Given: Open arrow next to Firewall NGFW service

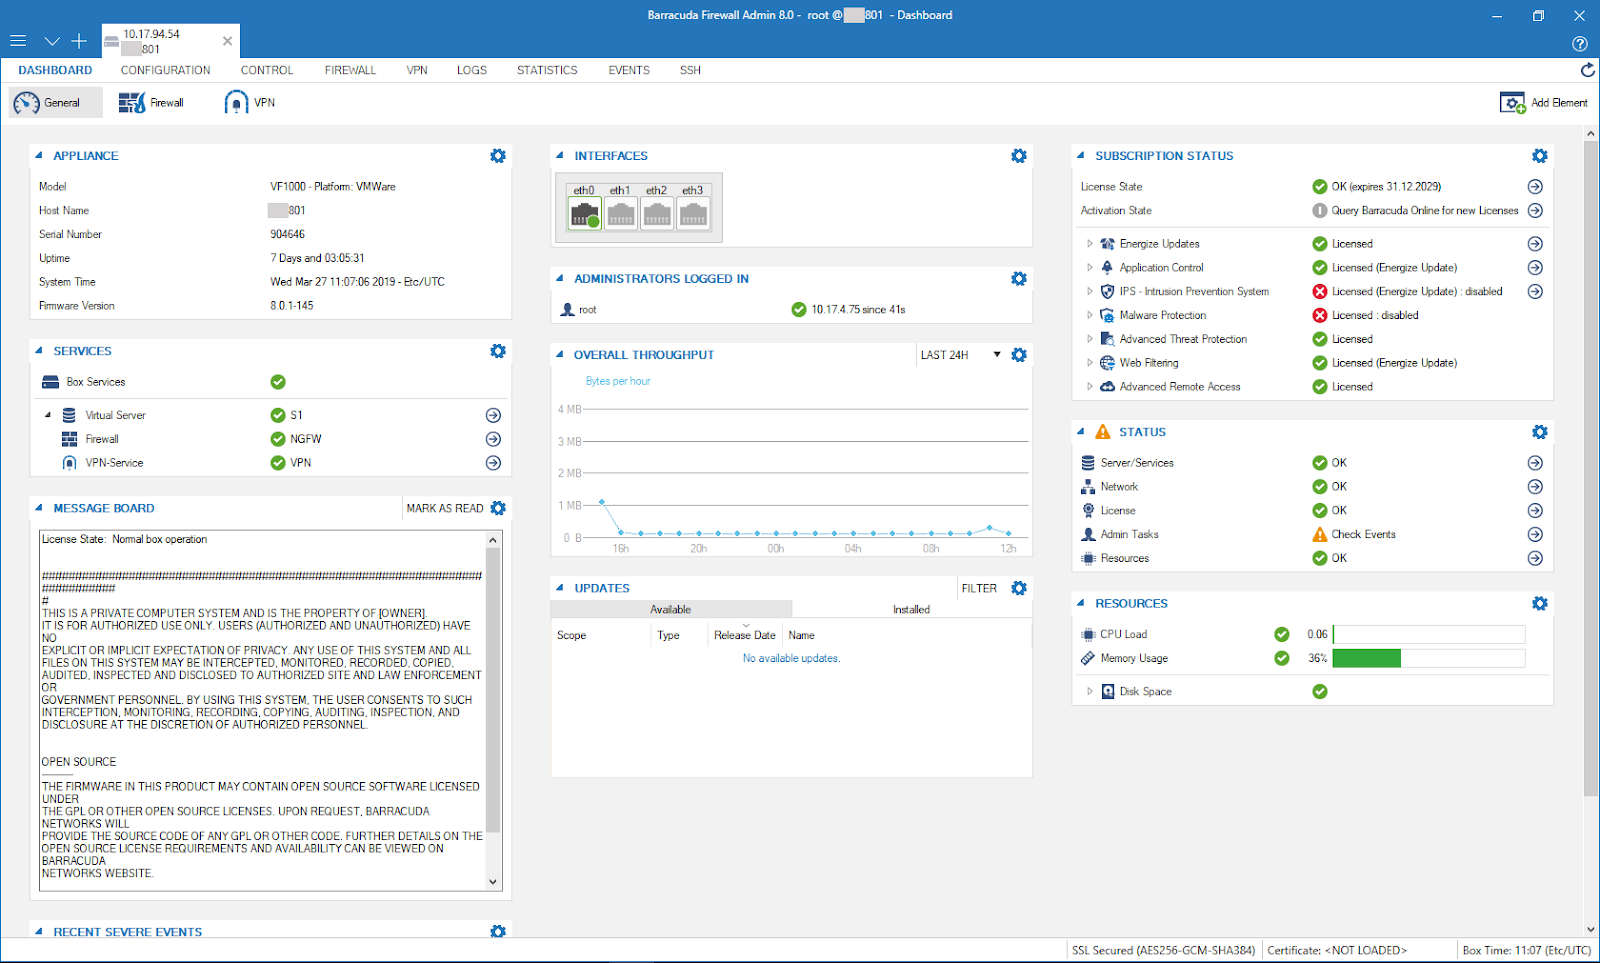Looking at the screenshot, I should point(493,439).
